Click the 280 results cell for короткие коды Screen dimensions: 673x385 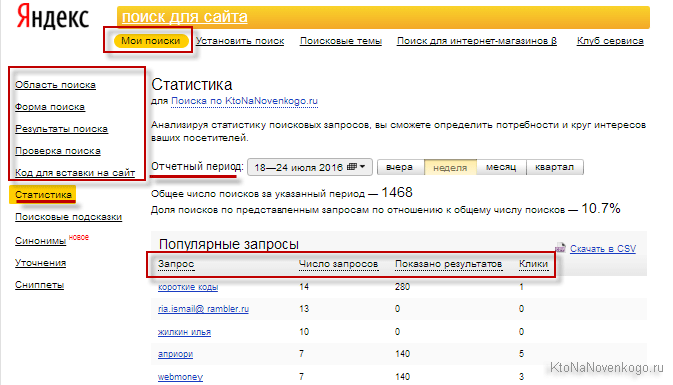tap(403, 287)
